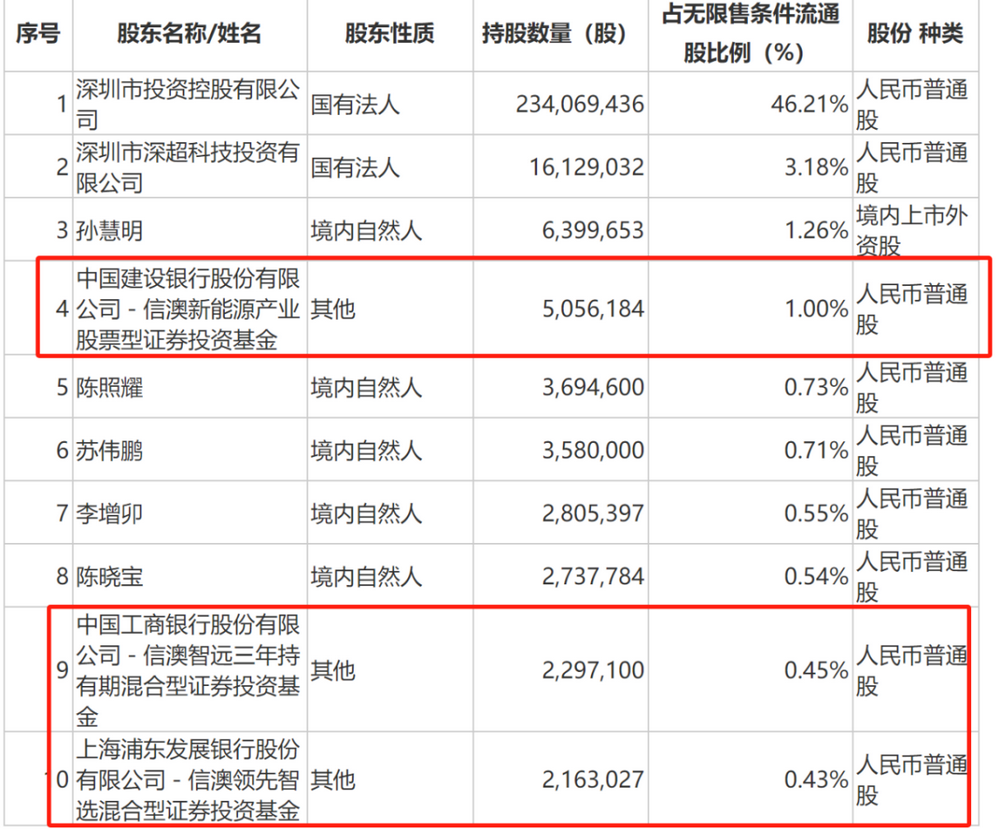1000x829 pixels.
Task: Select 信澳领先智选混合型 fund cell
Action: (x=188, y=780)
